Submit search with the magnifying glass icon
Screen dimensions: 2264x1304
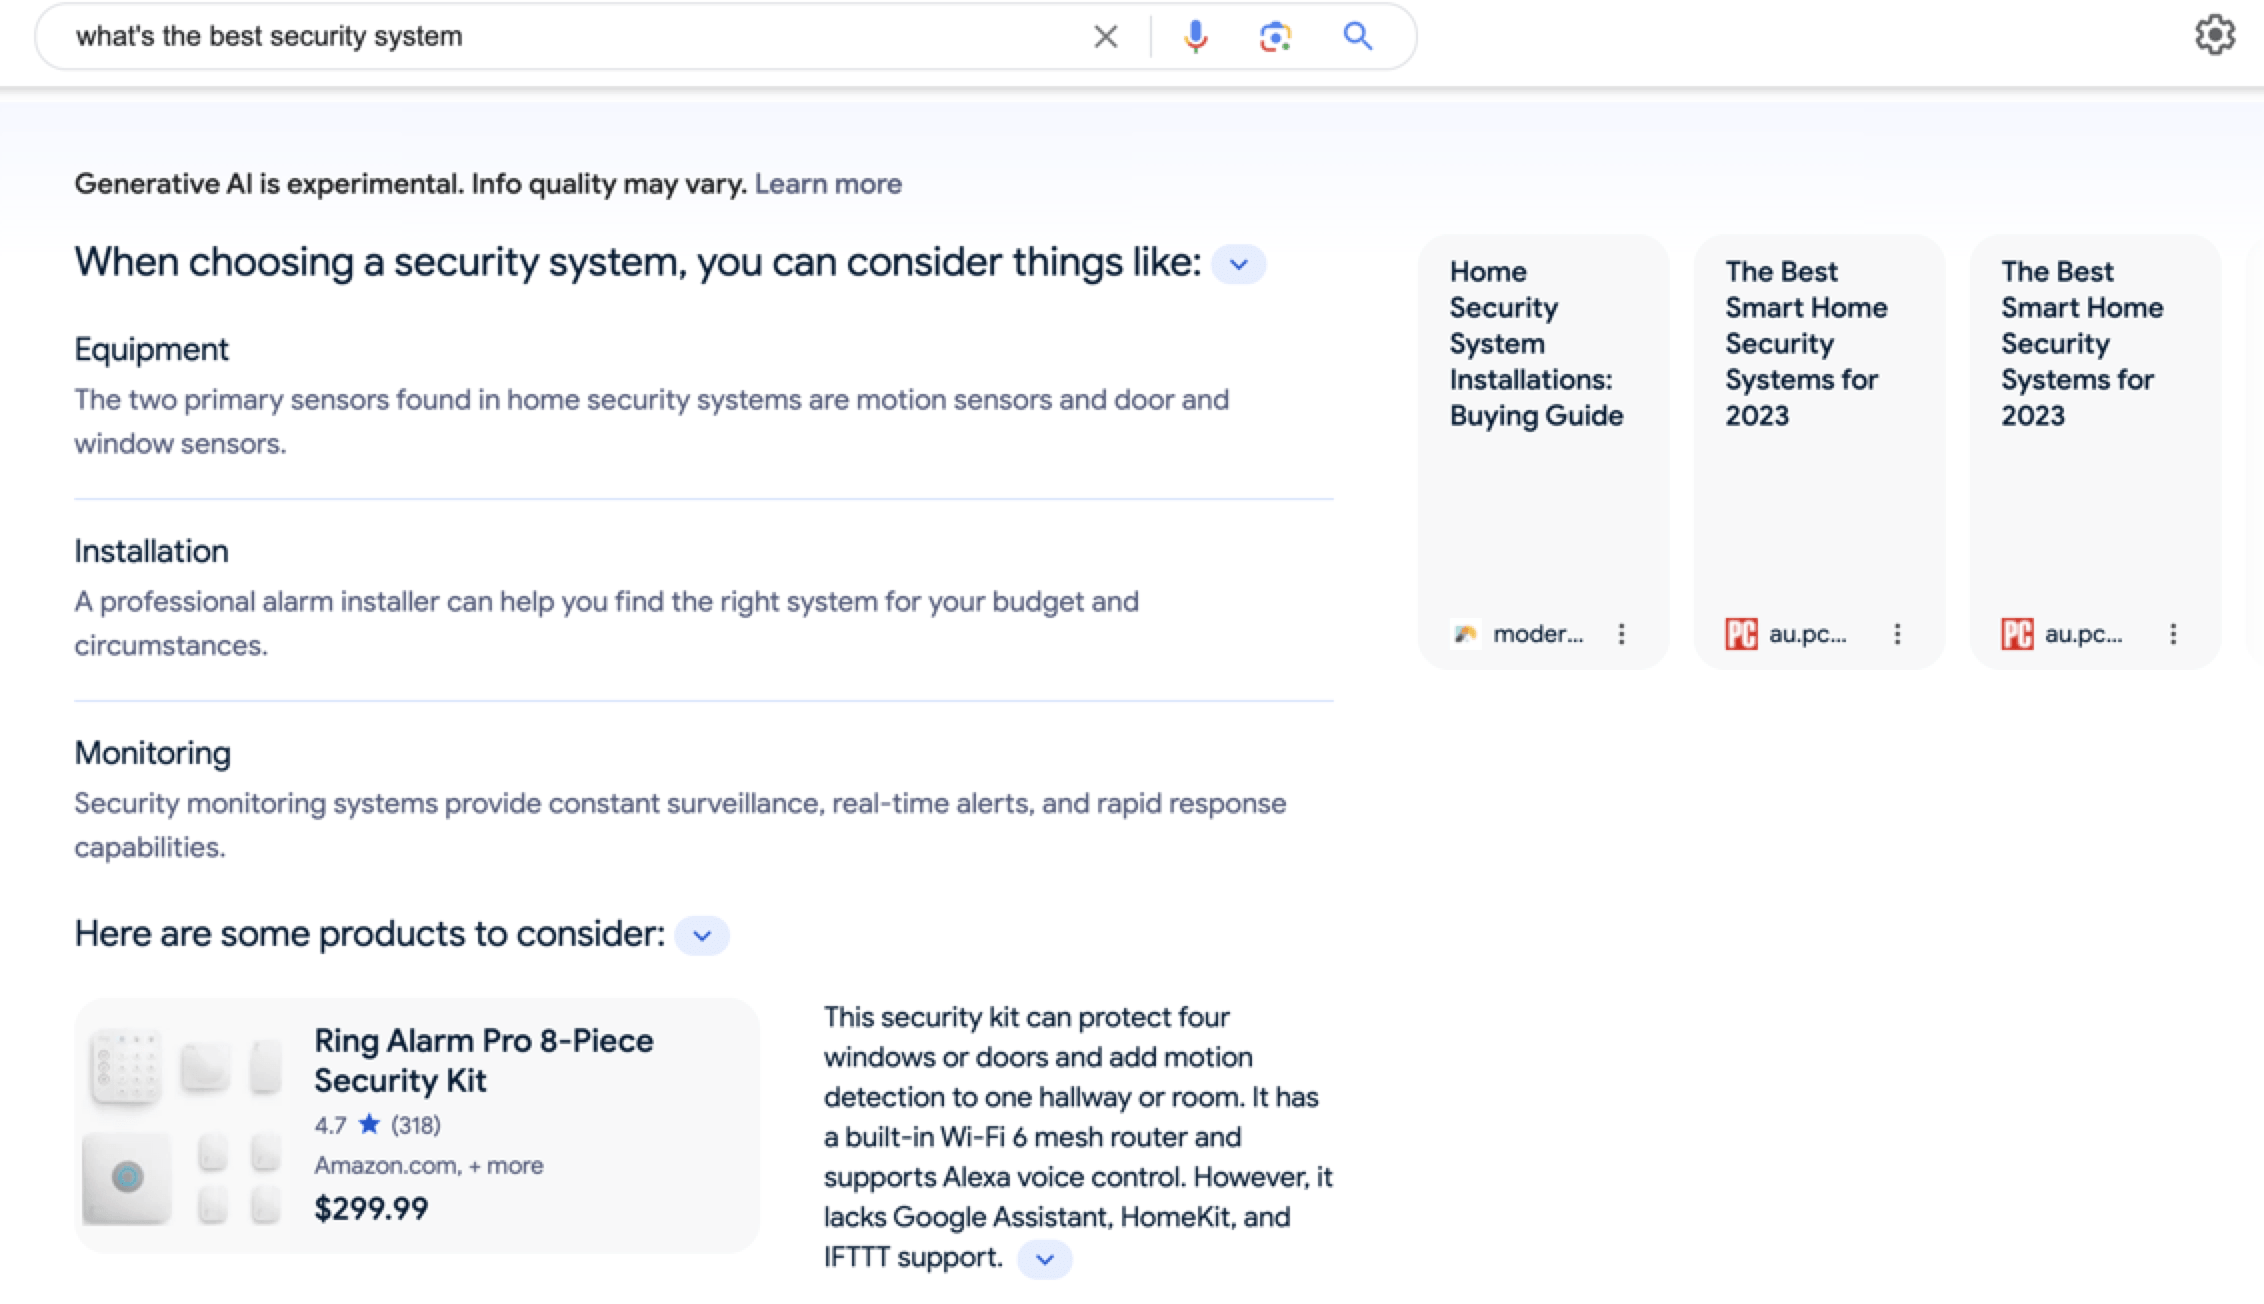pos(1357,36)
